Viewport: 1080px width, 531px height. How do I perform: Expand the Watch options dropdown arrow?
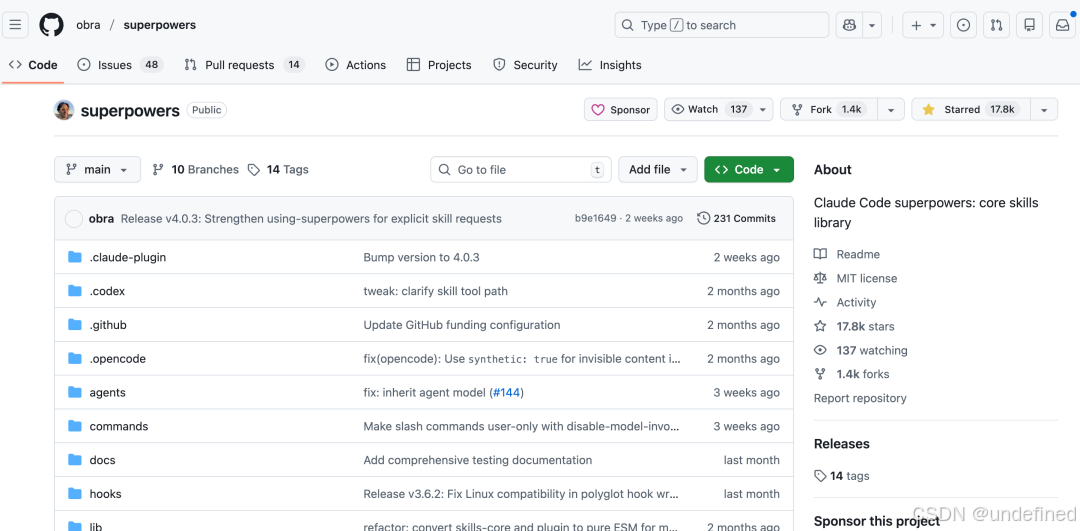coord(763,110)
